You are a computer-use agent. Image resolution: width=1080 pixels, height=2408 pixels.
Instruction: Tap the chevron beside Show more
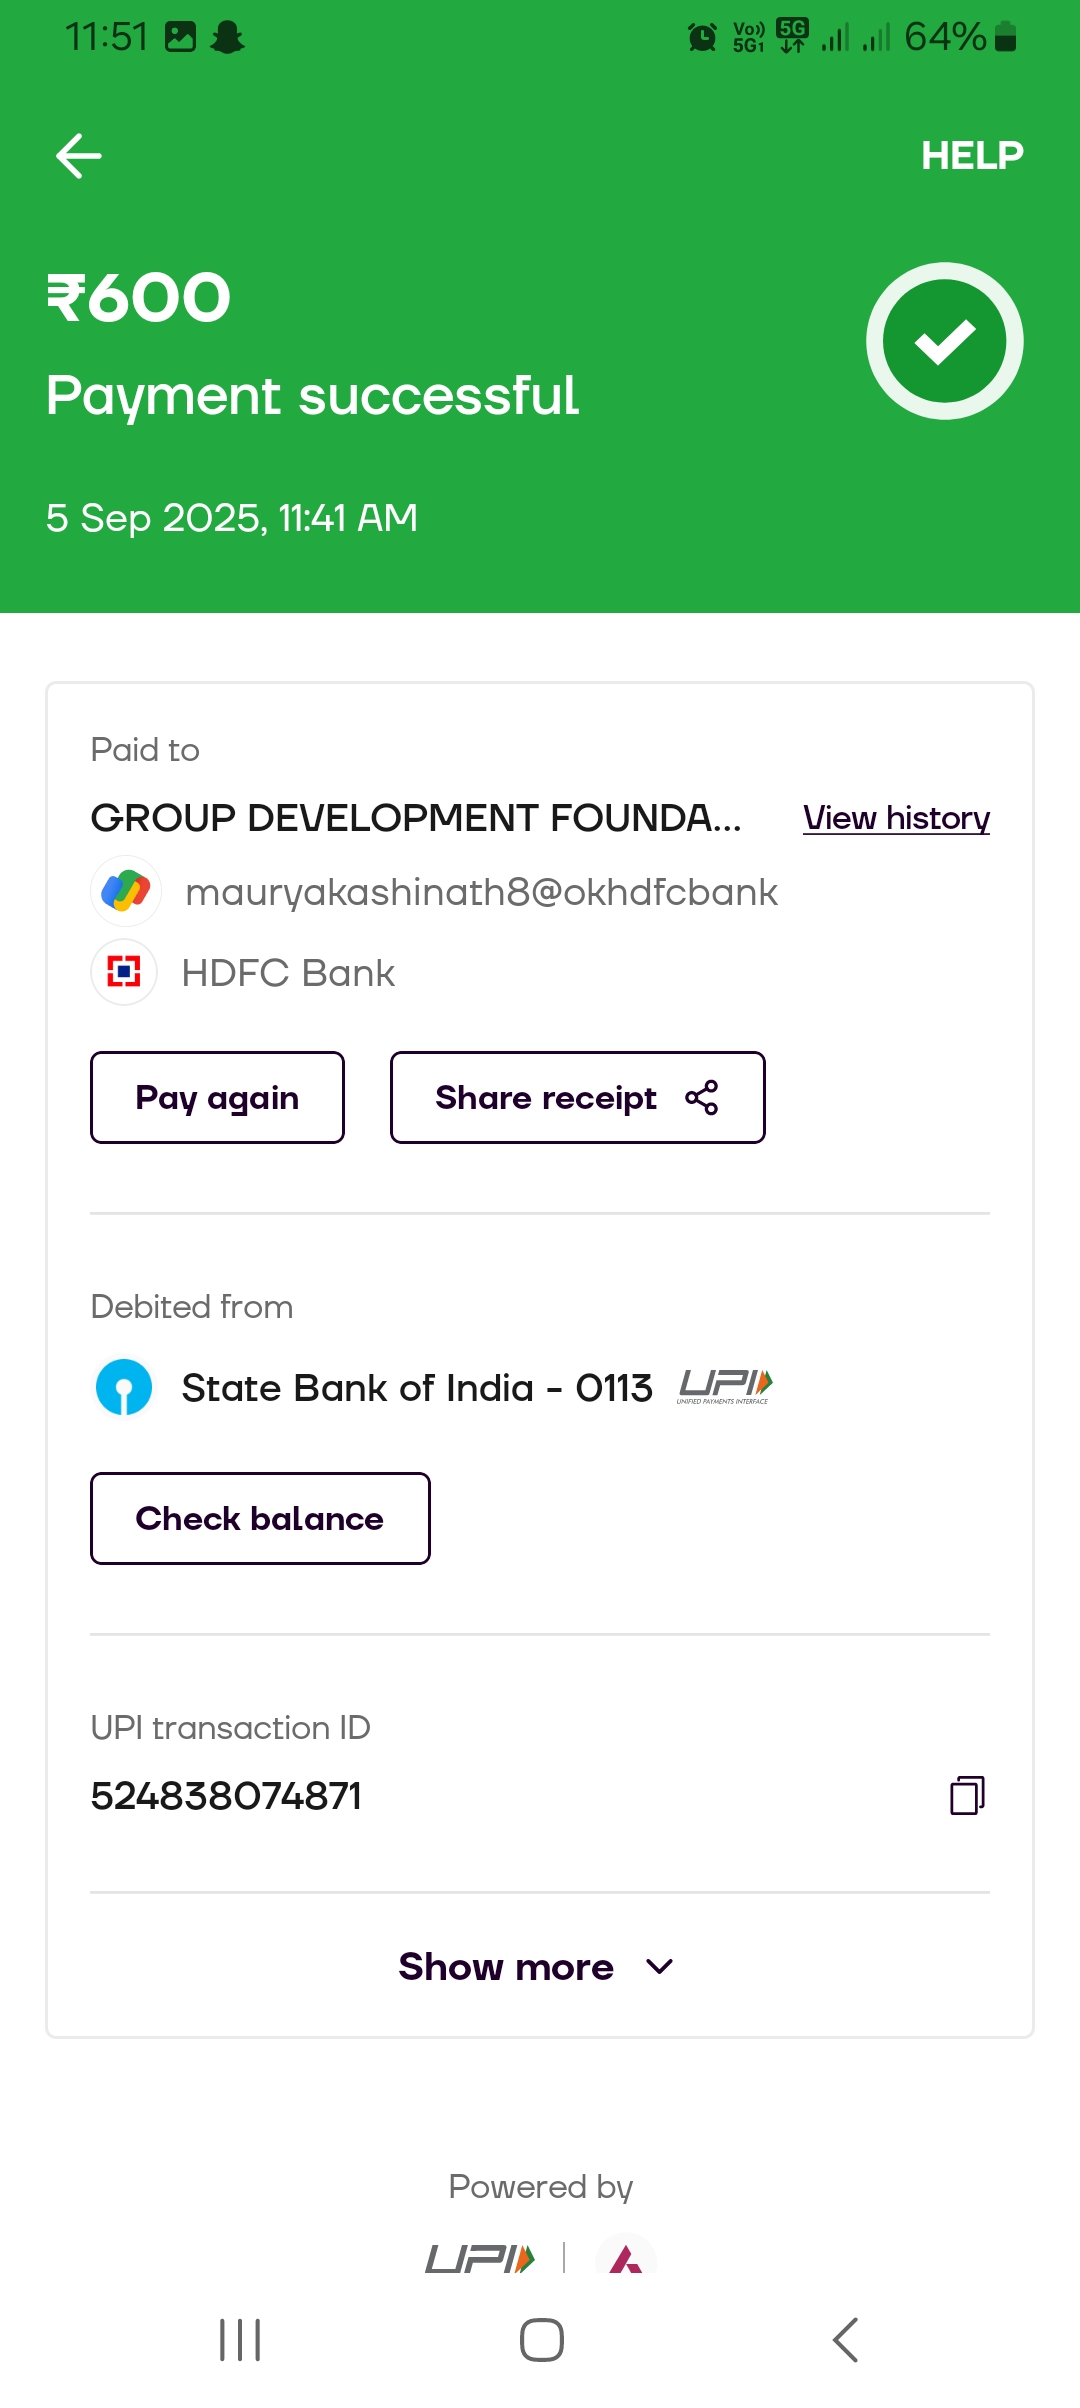click(660, 1967)
